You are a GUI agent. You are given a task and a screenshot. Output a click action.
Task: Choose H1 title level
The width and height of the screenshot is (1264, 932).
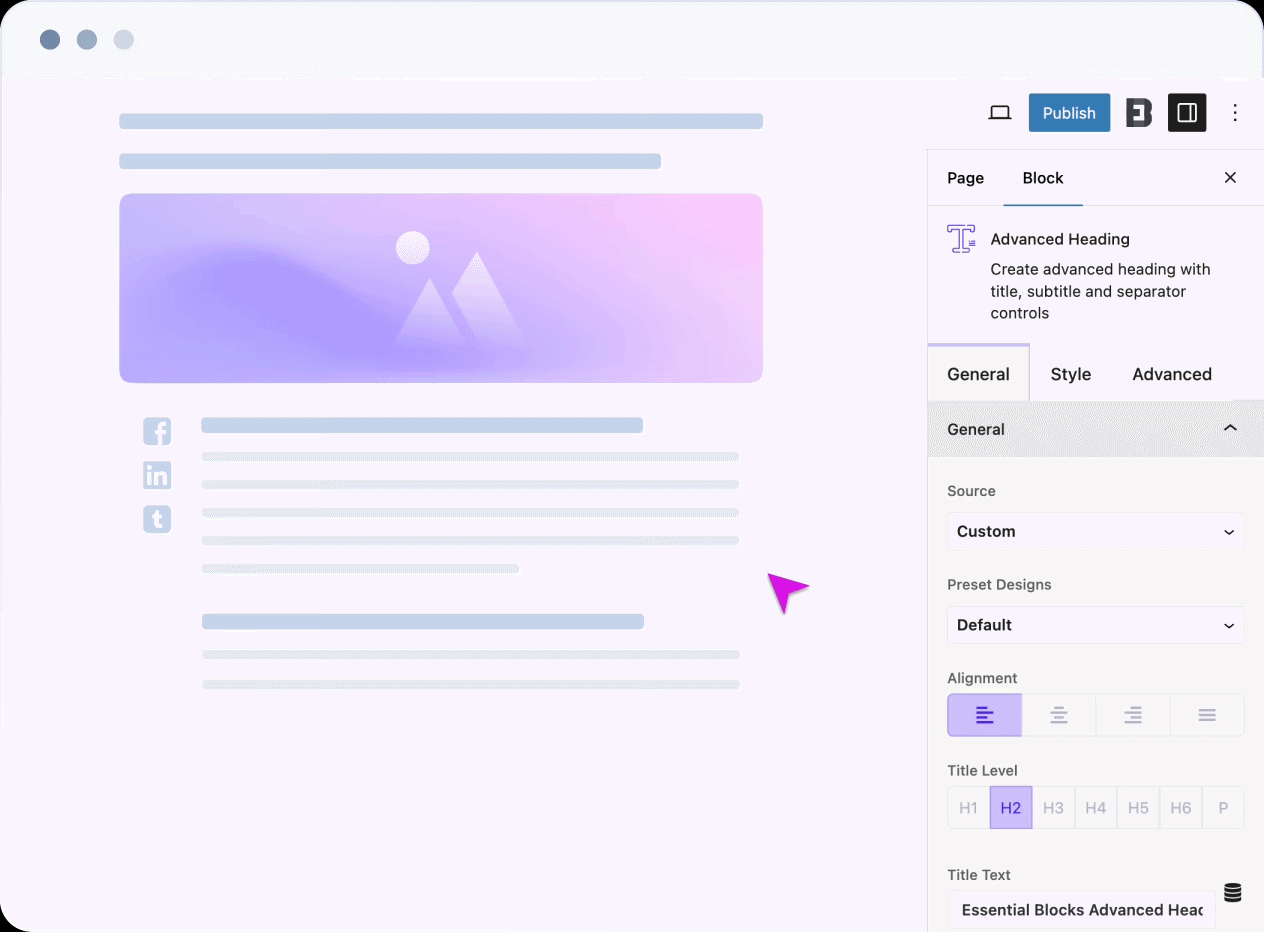click(x=969, y=808)
